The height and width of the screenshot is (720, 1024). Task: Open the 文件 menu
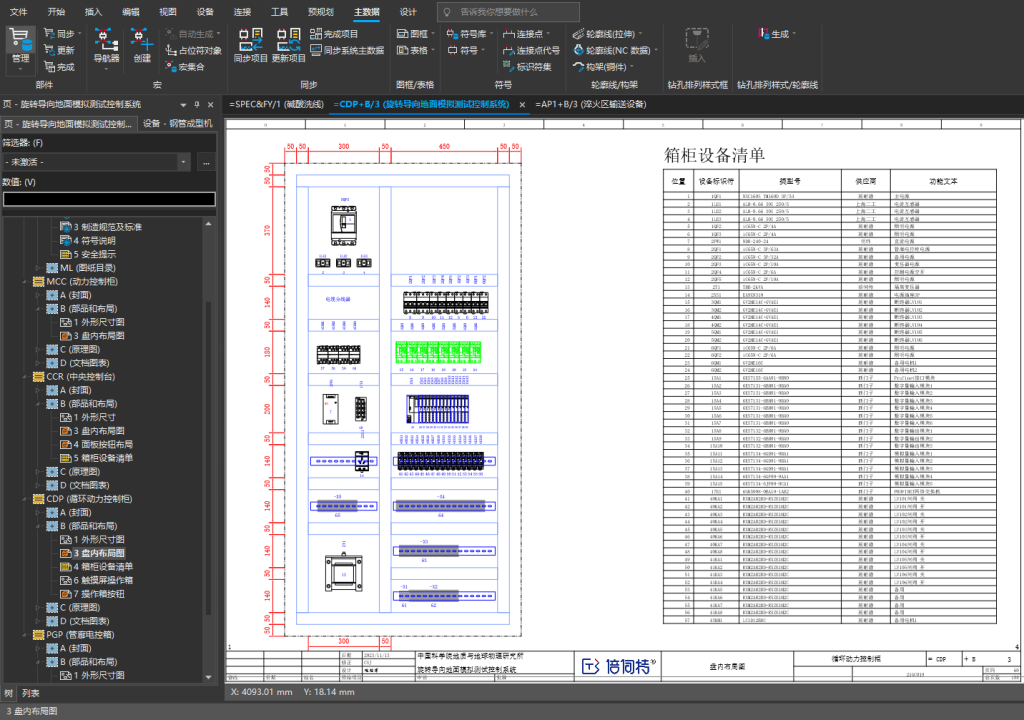coord(19,12)
